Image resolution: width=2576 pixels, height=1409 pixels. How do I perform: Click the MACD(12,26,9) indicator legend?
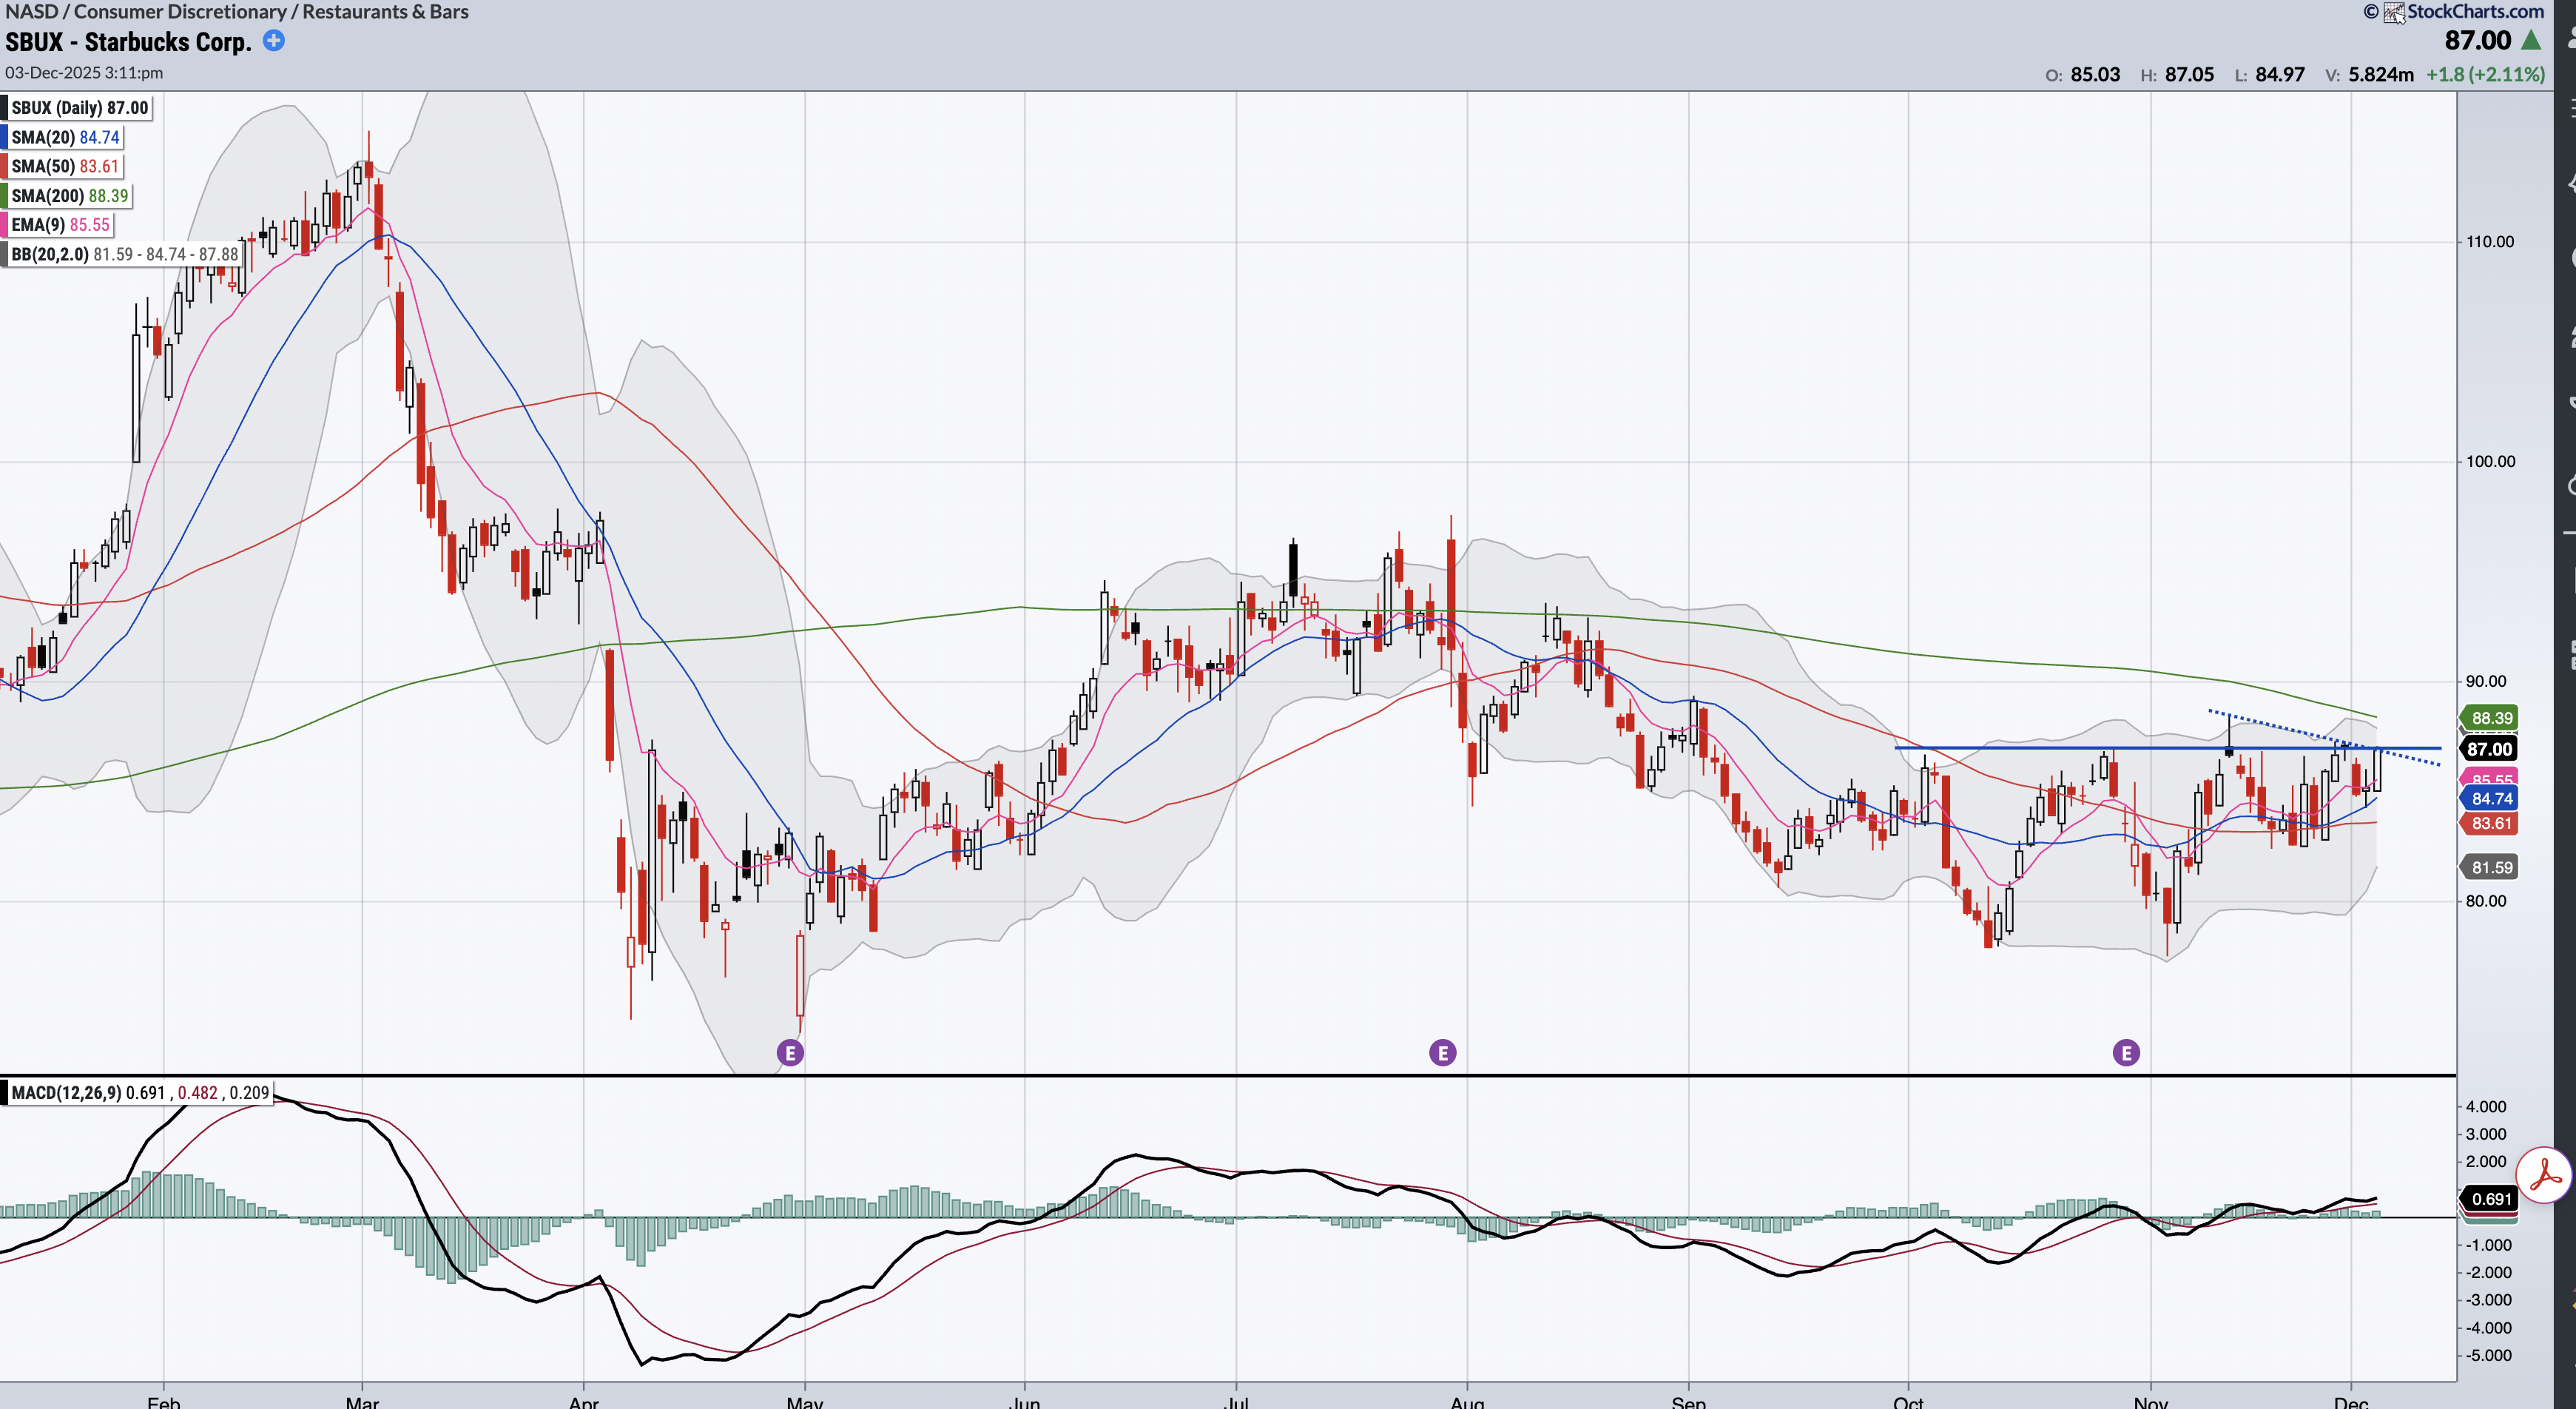coord(139,1092)
